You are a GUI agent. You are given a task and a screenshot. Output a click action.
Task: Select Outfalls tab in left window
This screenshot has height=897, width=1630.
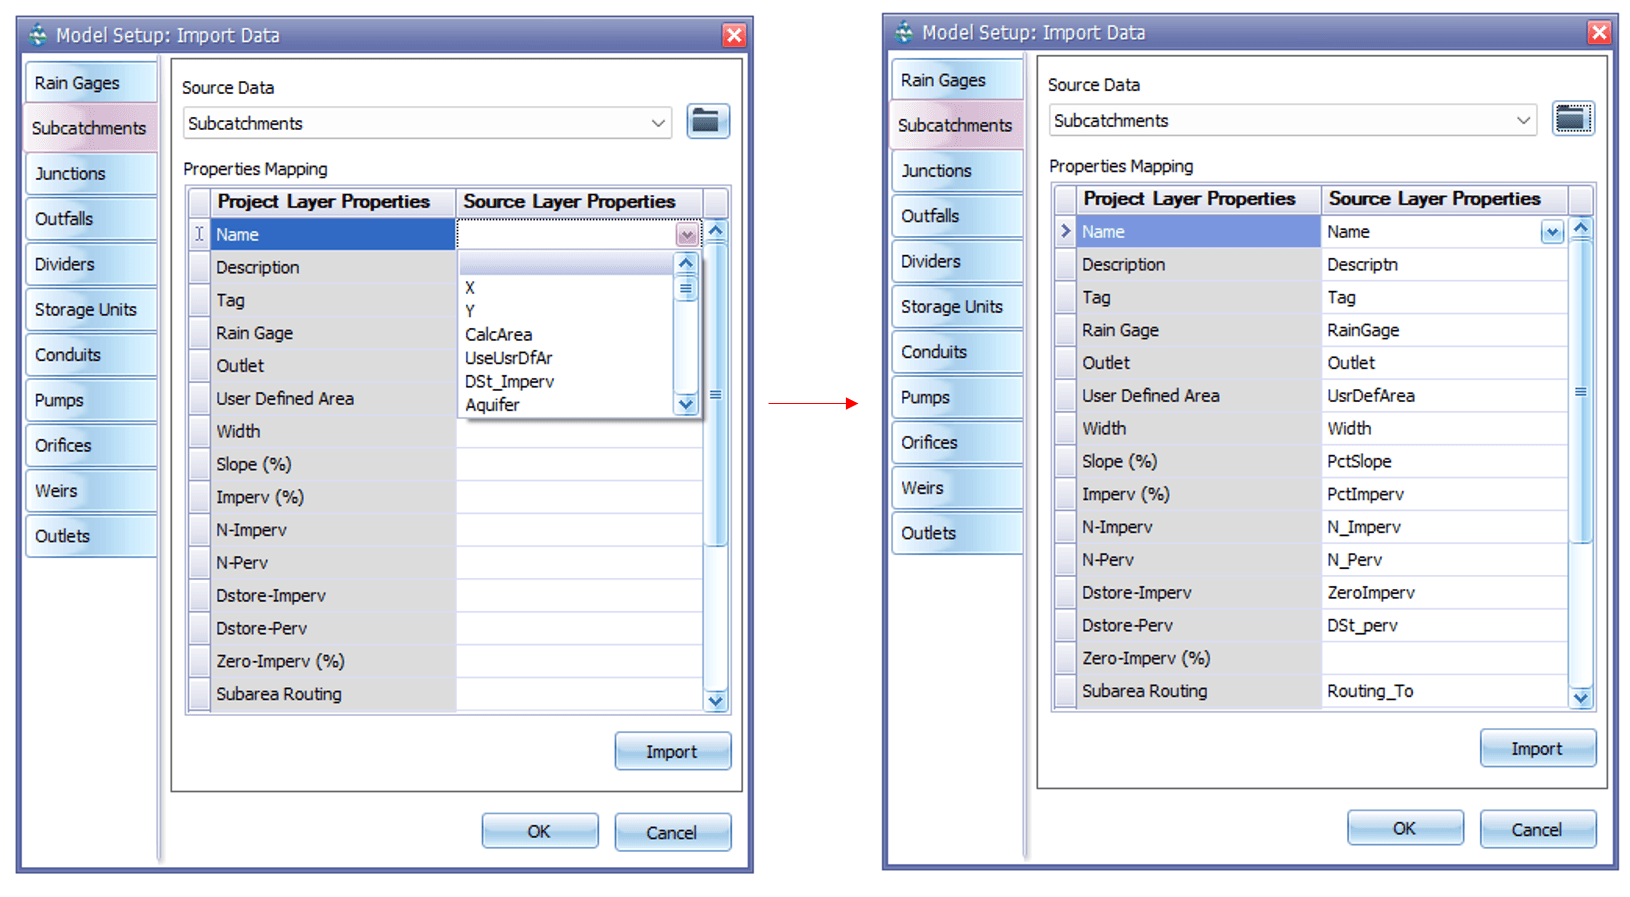(x=91, y=218)
